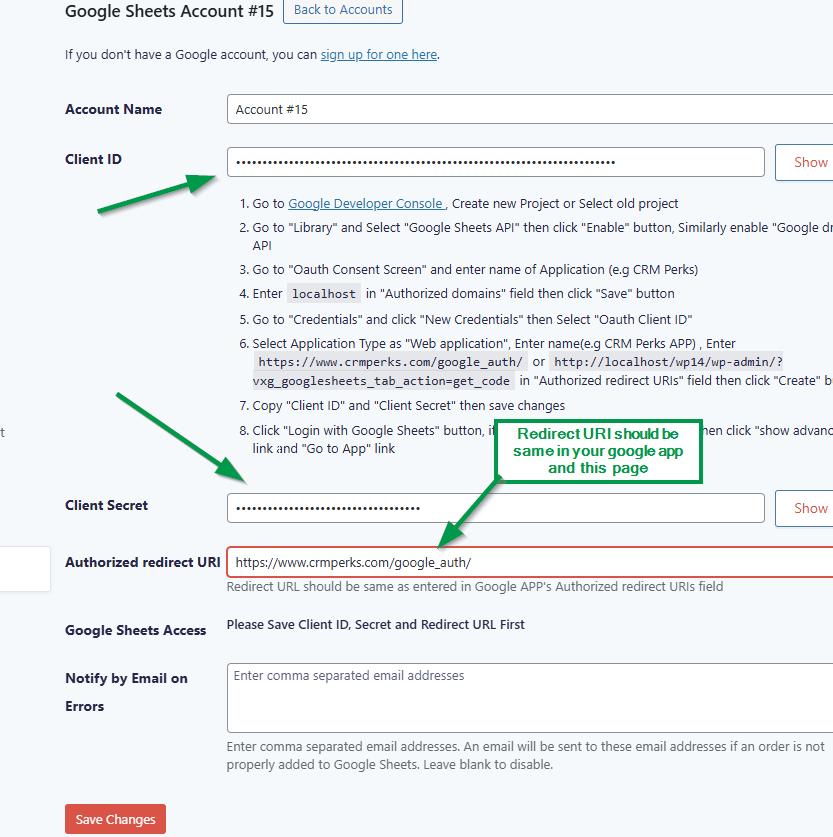Select the Client Secret field

(496, 508)
